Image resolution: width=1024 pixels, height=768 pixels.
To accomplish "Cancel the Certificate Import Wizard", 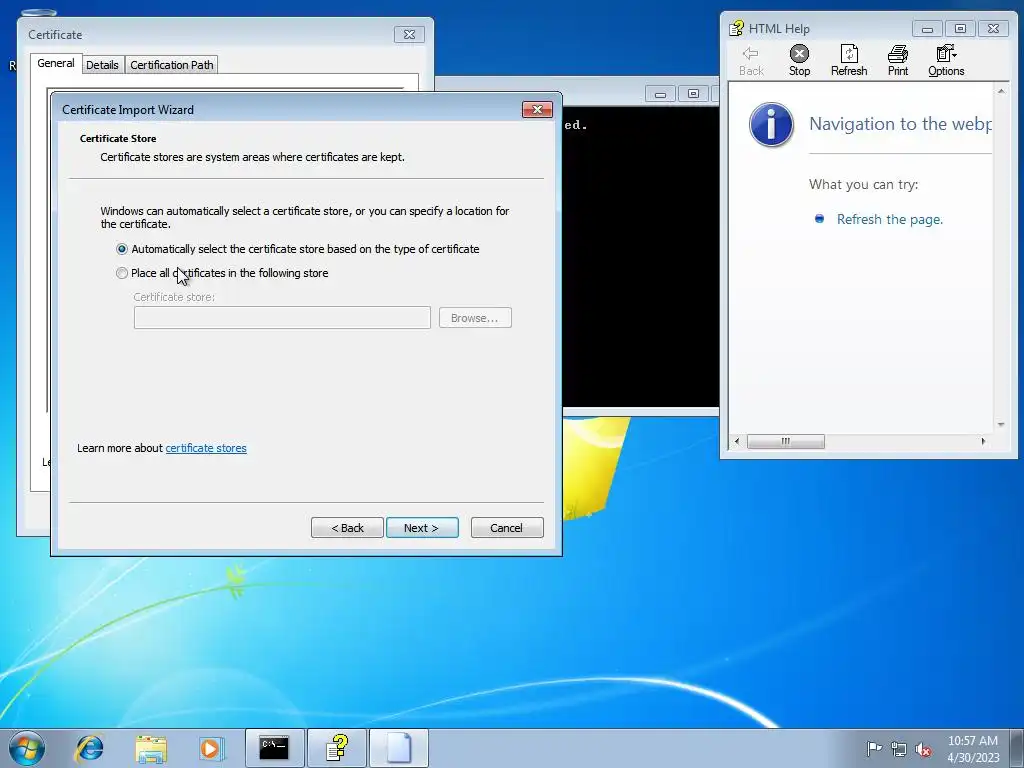I will (507, 528).
